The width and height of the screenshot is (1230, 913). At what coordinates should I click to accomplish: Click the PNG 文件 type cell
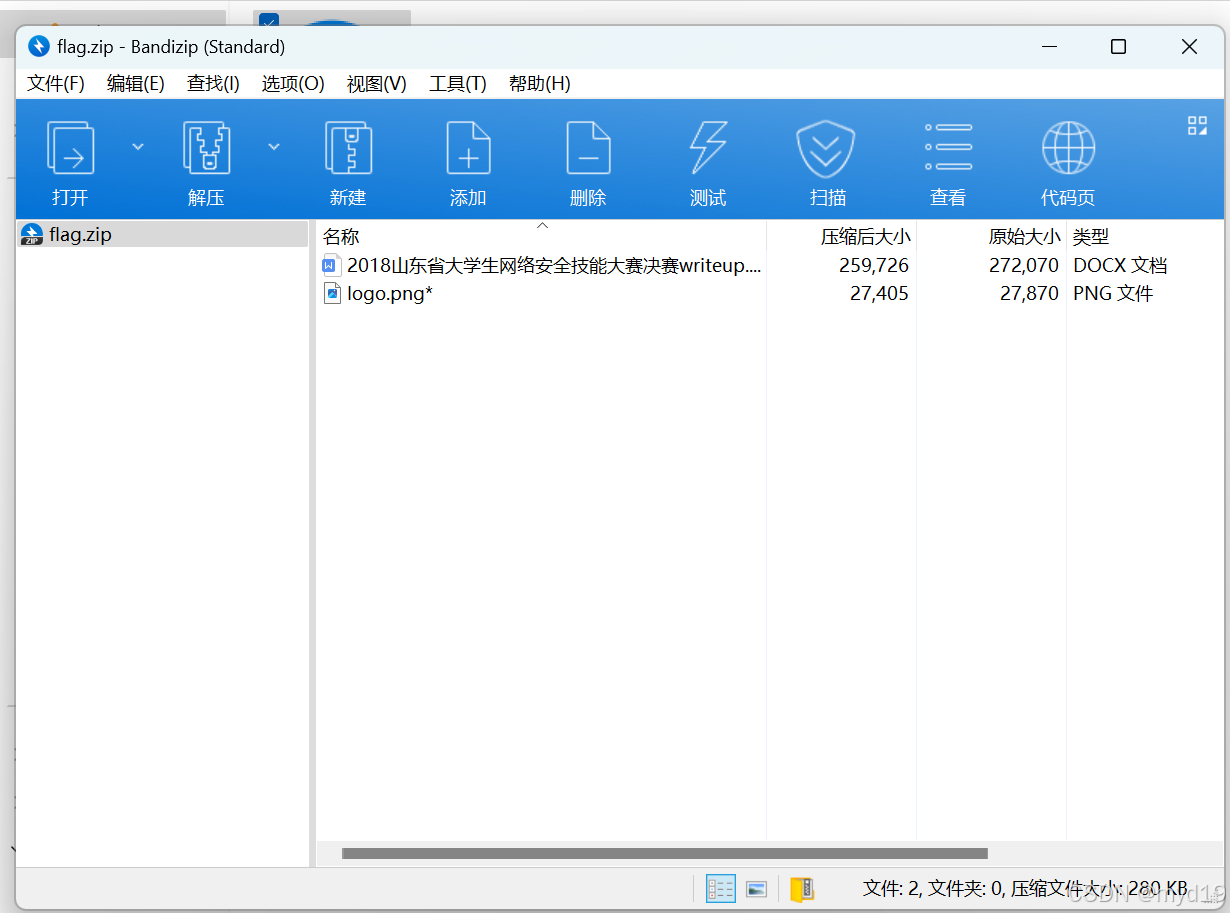(x=1113, y=293)
